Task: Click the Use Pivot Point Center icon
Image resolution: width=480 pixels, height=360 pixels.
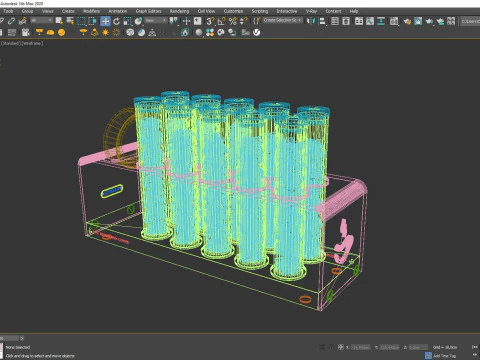Action: pos(174,21)
